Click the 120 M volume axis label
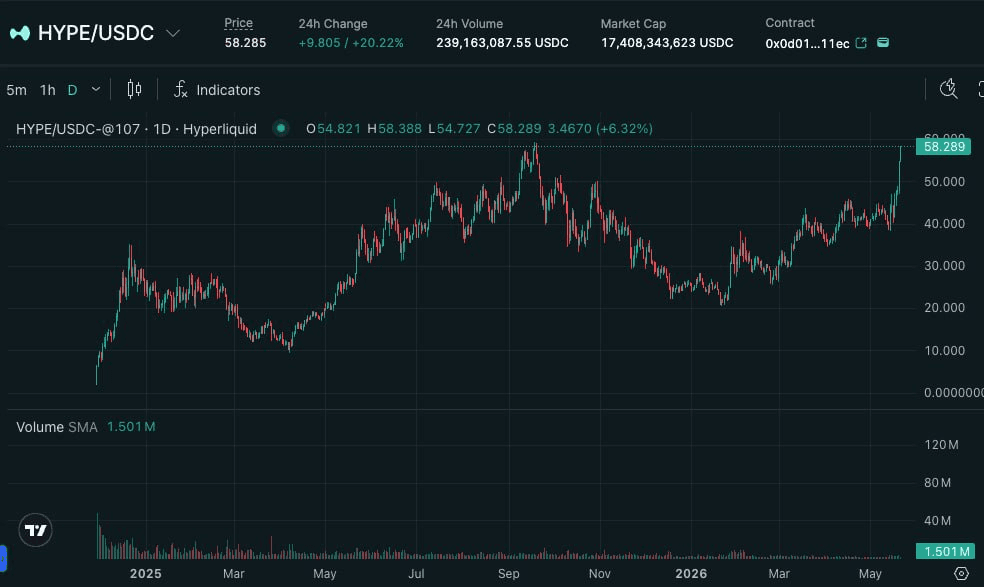984x587 pixels. point(941,444)
